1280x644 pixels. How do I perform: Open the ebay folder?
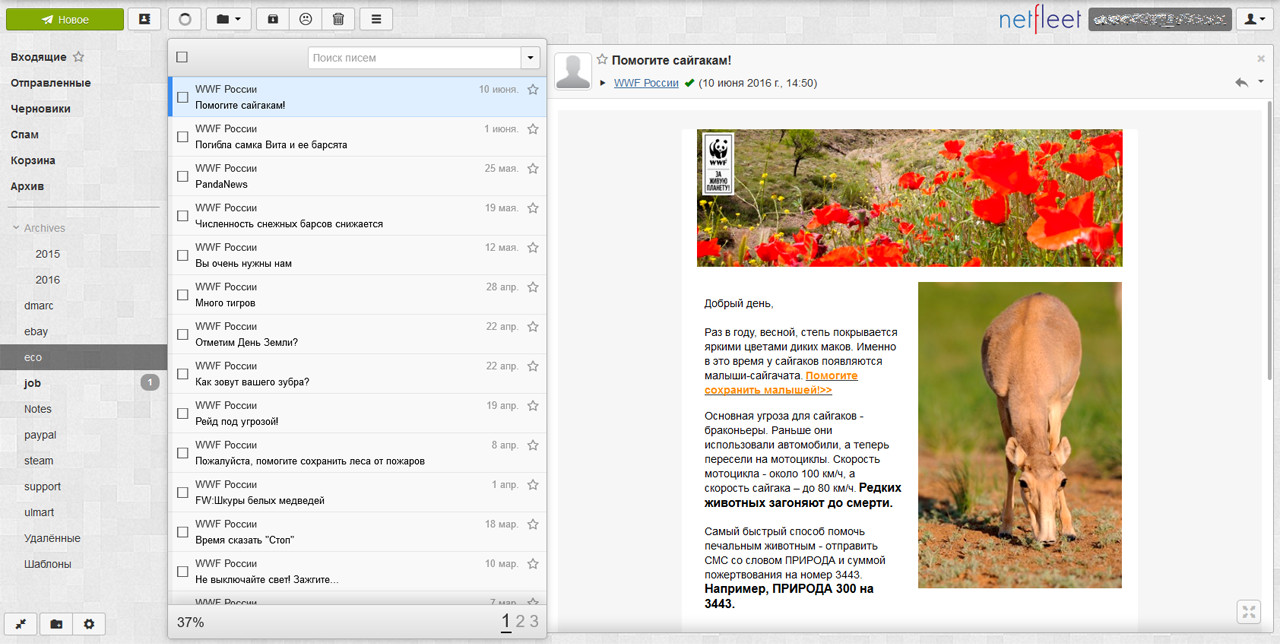tap(36, 332)
